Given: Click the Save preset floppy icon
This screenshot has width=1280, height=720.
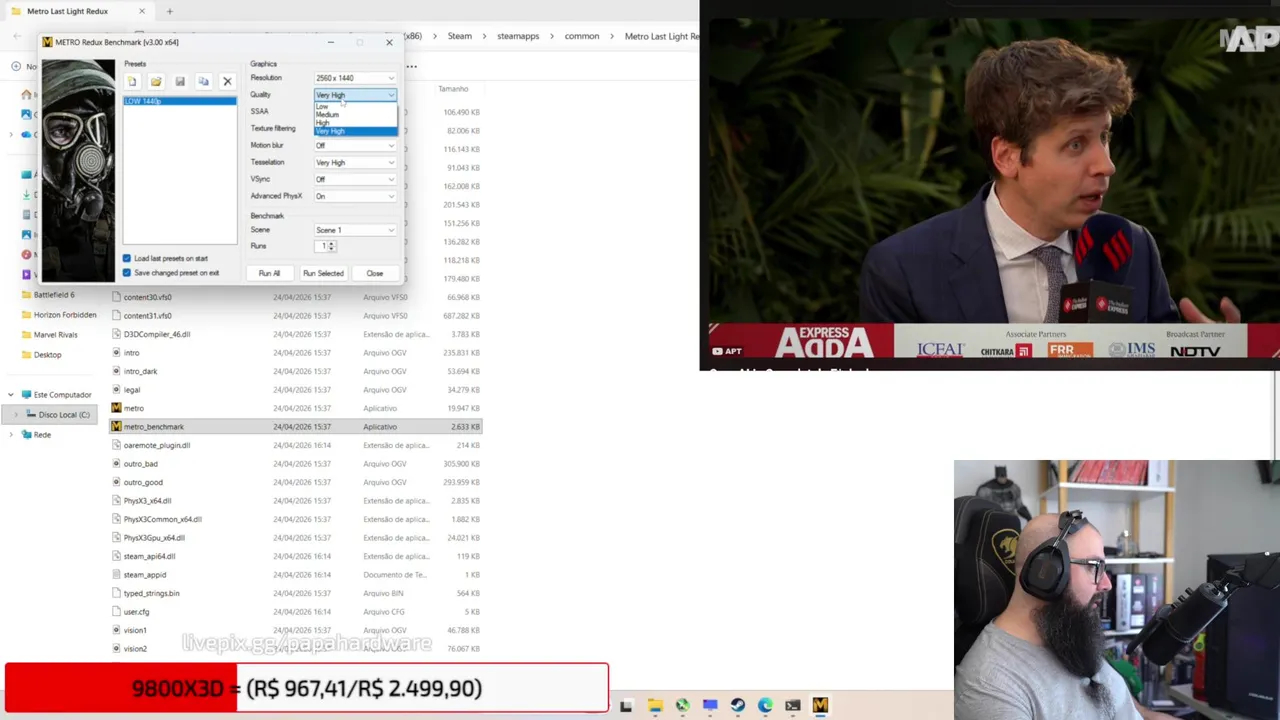Looking at the screenshot, I should coord(180,81).
